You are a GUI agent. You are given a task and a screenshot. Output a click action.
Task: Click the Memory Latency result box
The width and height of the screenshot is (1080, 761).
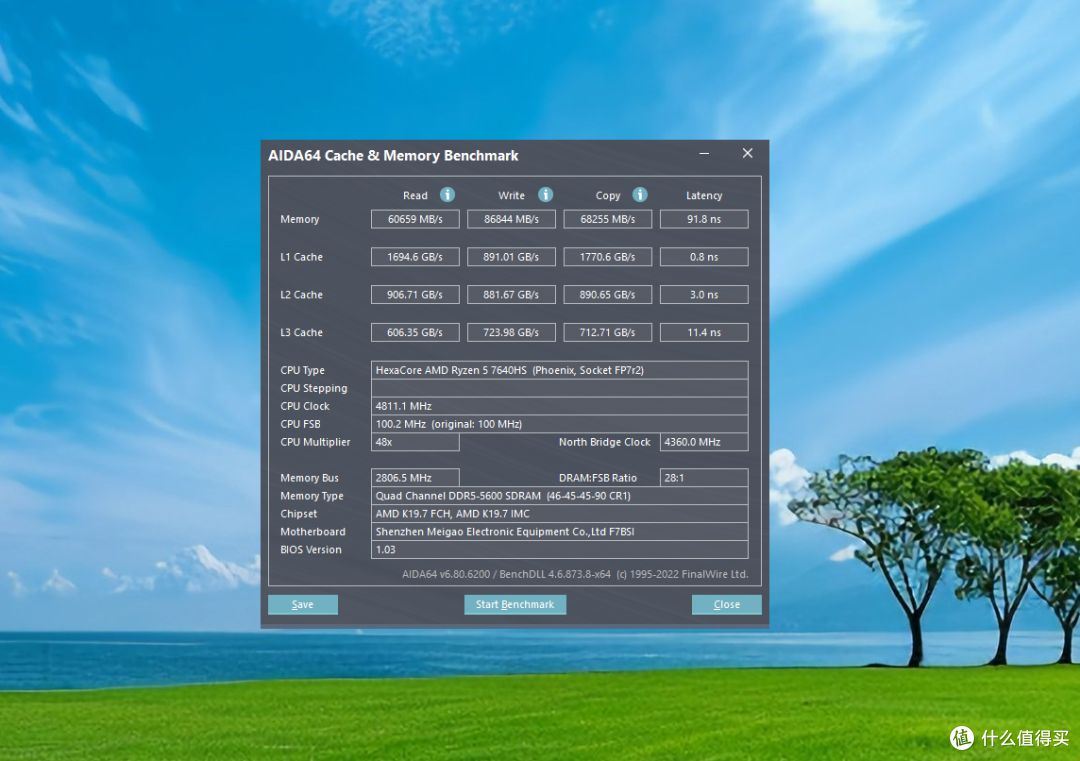coord(704,219)
